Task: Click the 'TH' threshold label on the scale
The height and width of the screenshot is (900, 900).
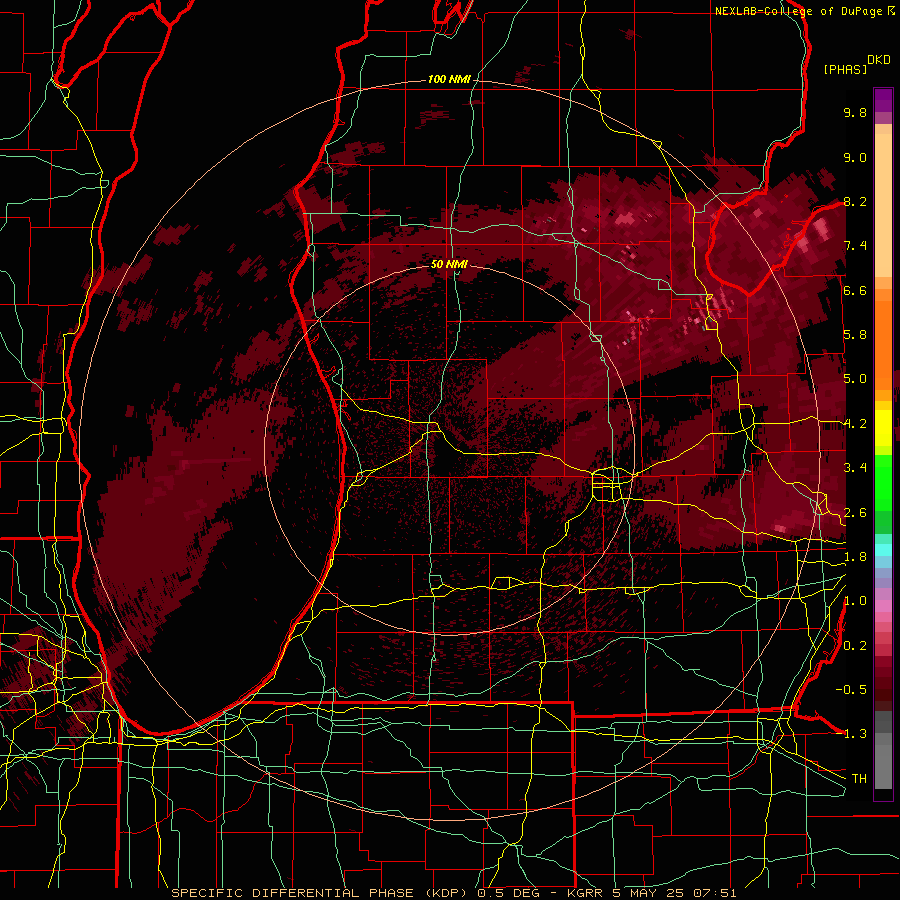Action: coord(859,779)
